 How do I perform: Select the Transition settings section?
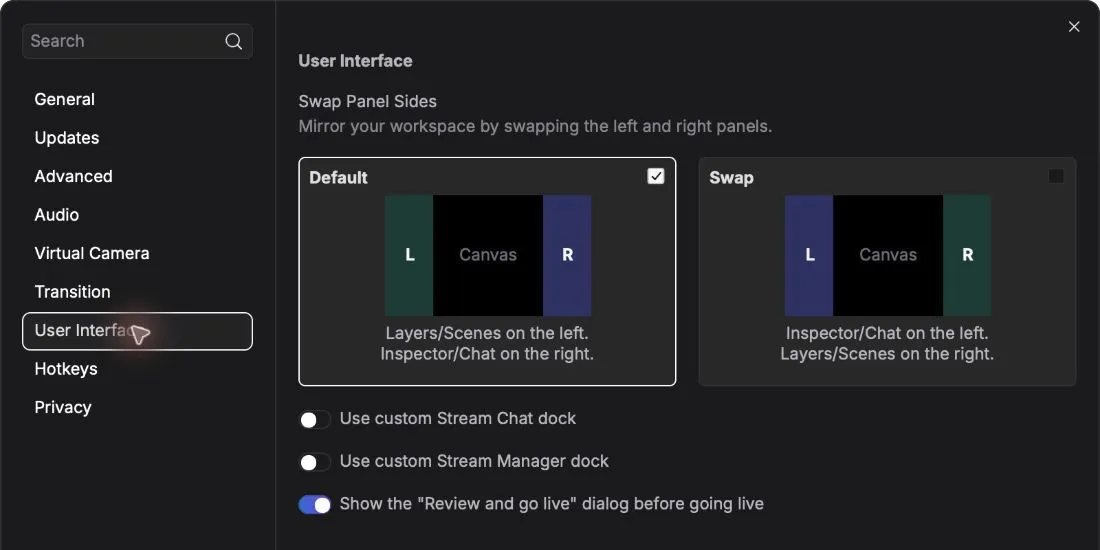coord(72,292)
